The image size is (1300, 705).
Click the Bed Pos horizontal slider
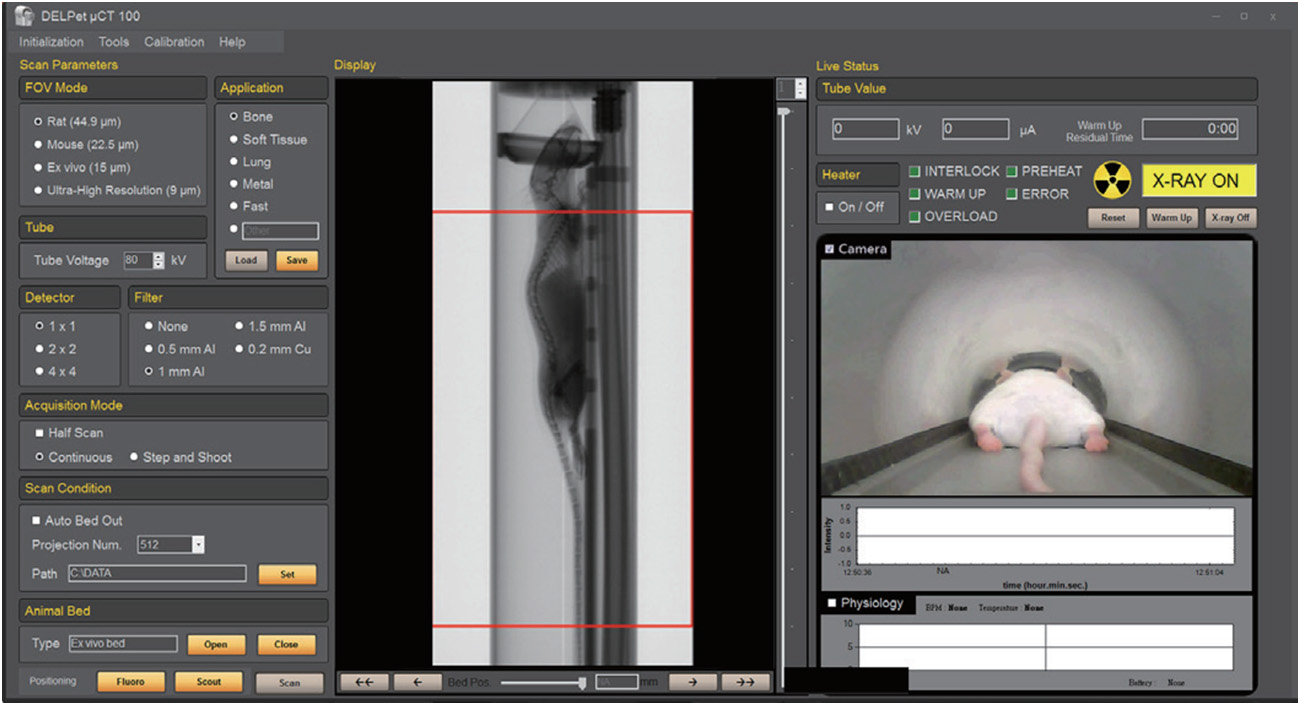tap(542, 682)
